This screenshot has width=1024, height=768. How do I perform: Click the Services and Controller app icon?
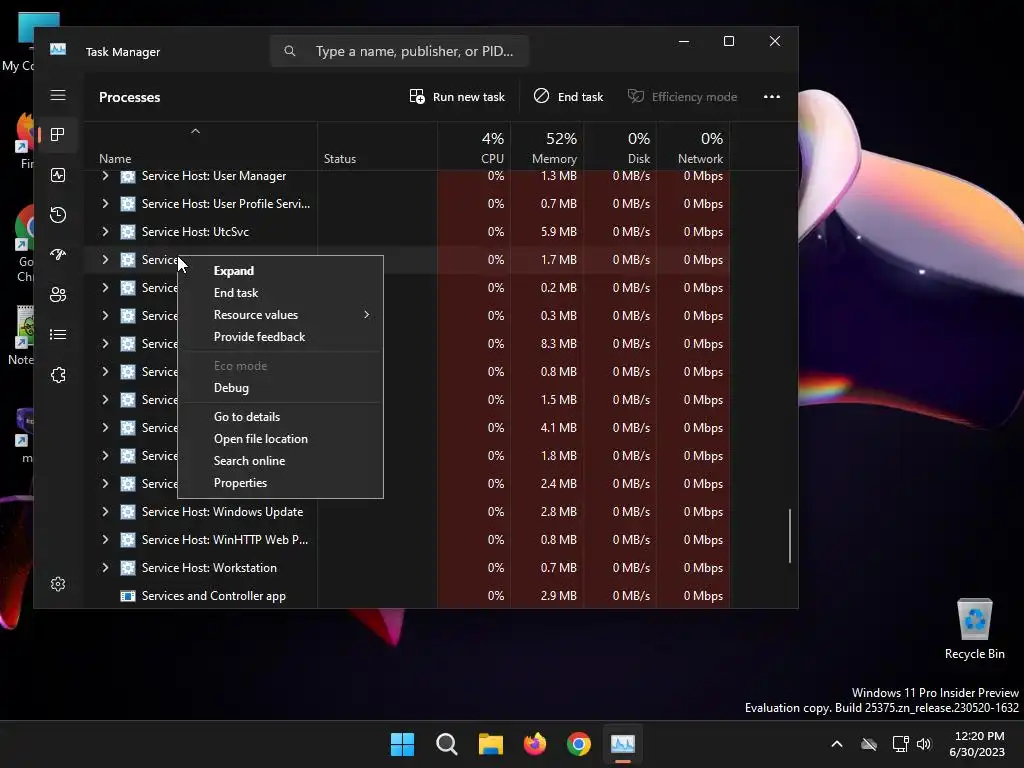coord(128,596)
